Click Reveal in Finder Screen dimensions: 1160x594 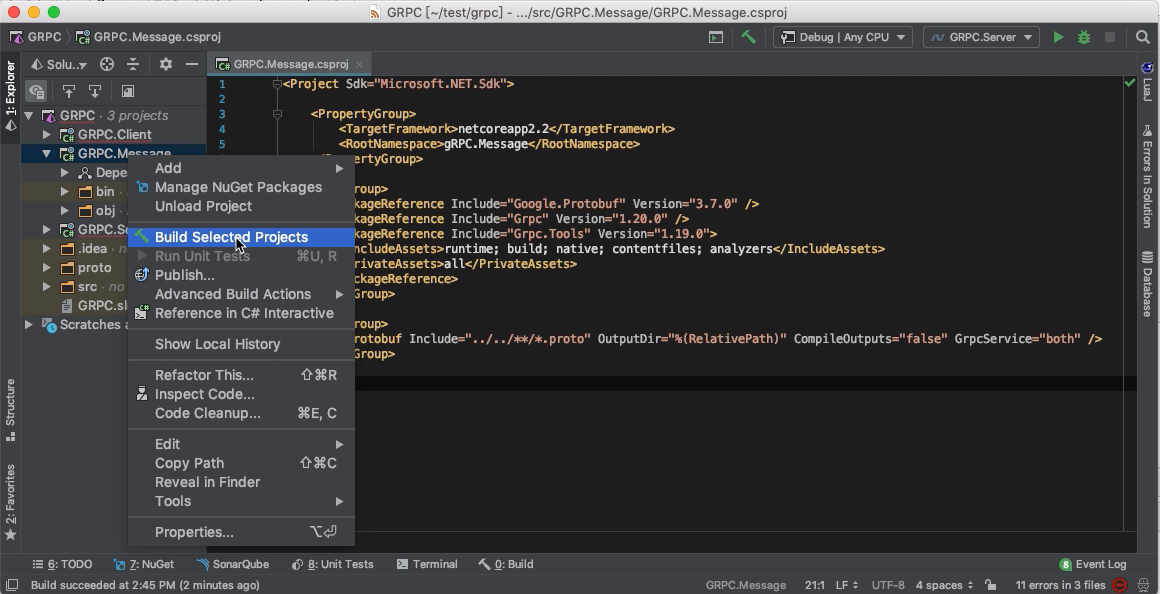click(x=241, y=482)
